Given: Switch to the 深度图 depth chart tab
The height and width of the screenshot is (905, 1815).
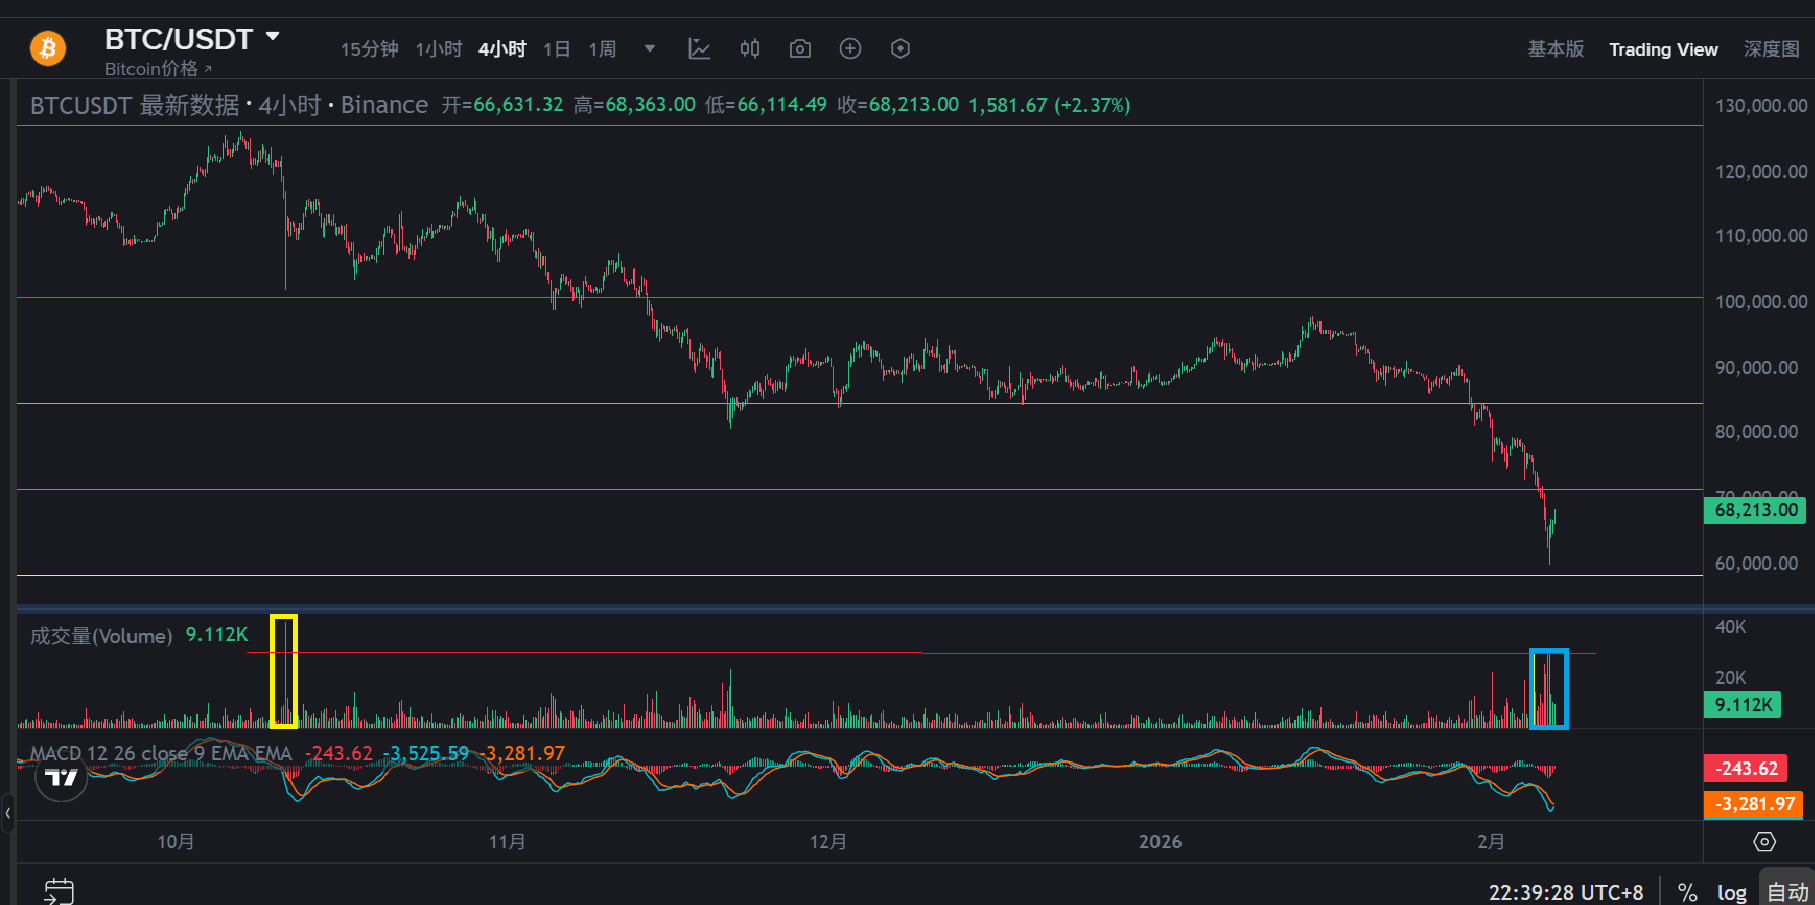Looking at the screenshot, I should (1771, 49).
